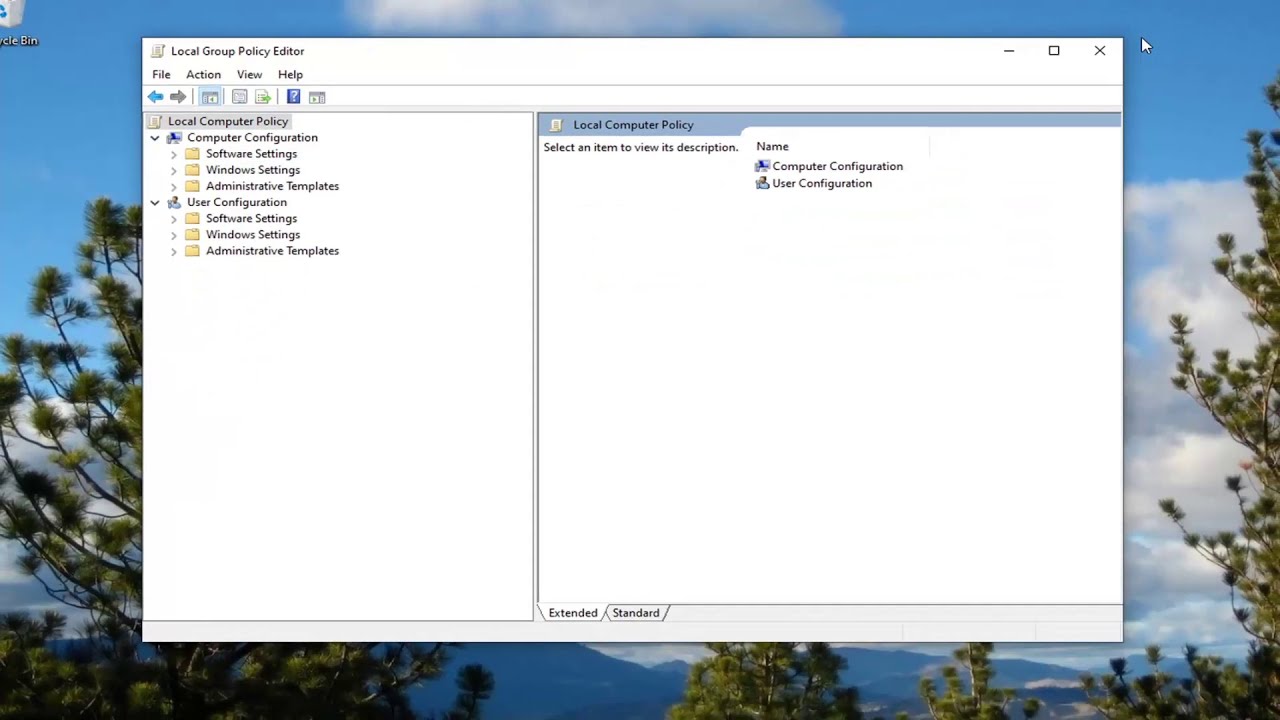Maximize the Local Group Policy Editor window
1280x720 pixels.
1054,51
